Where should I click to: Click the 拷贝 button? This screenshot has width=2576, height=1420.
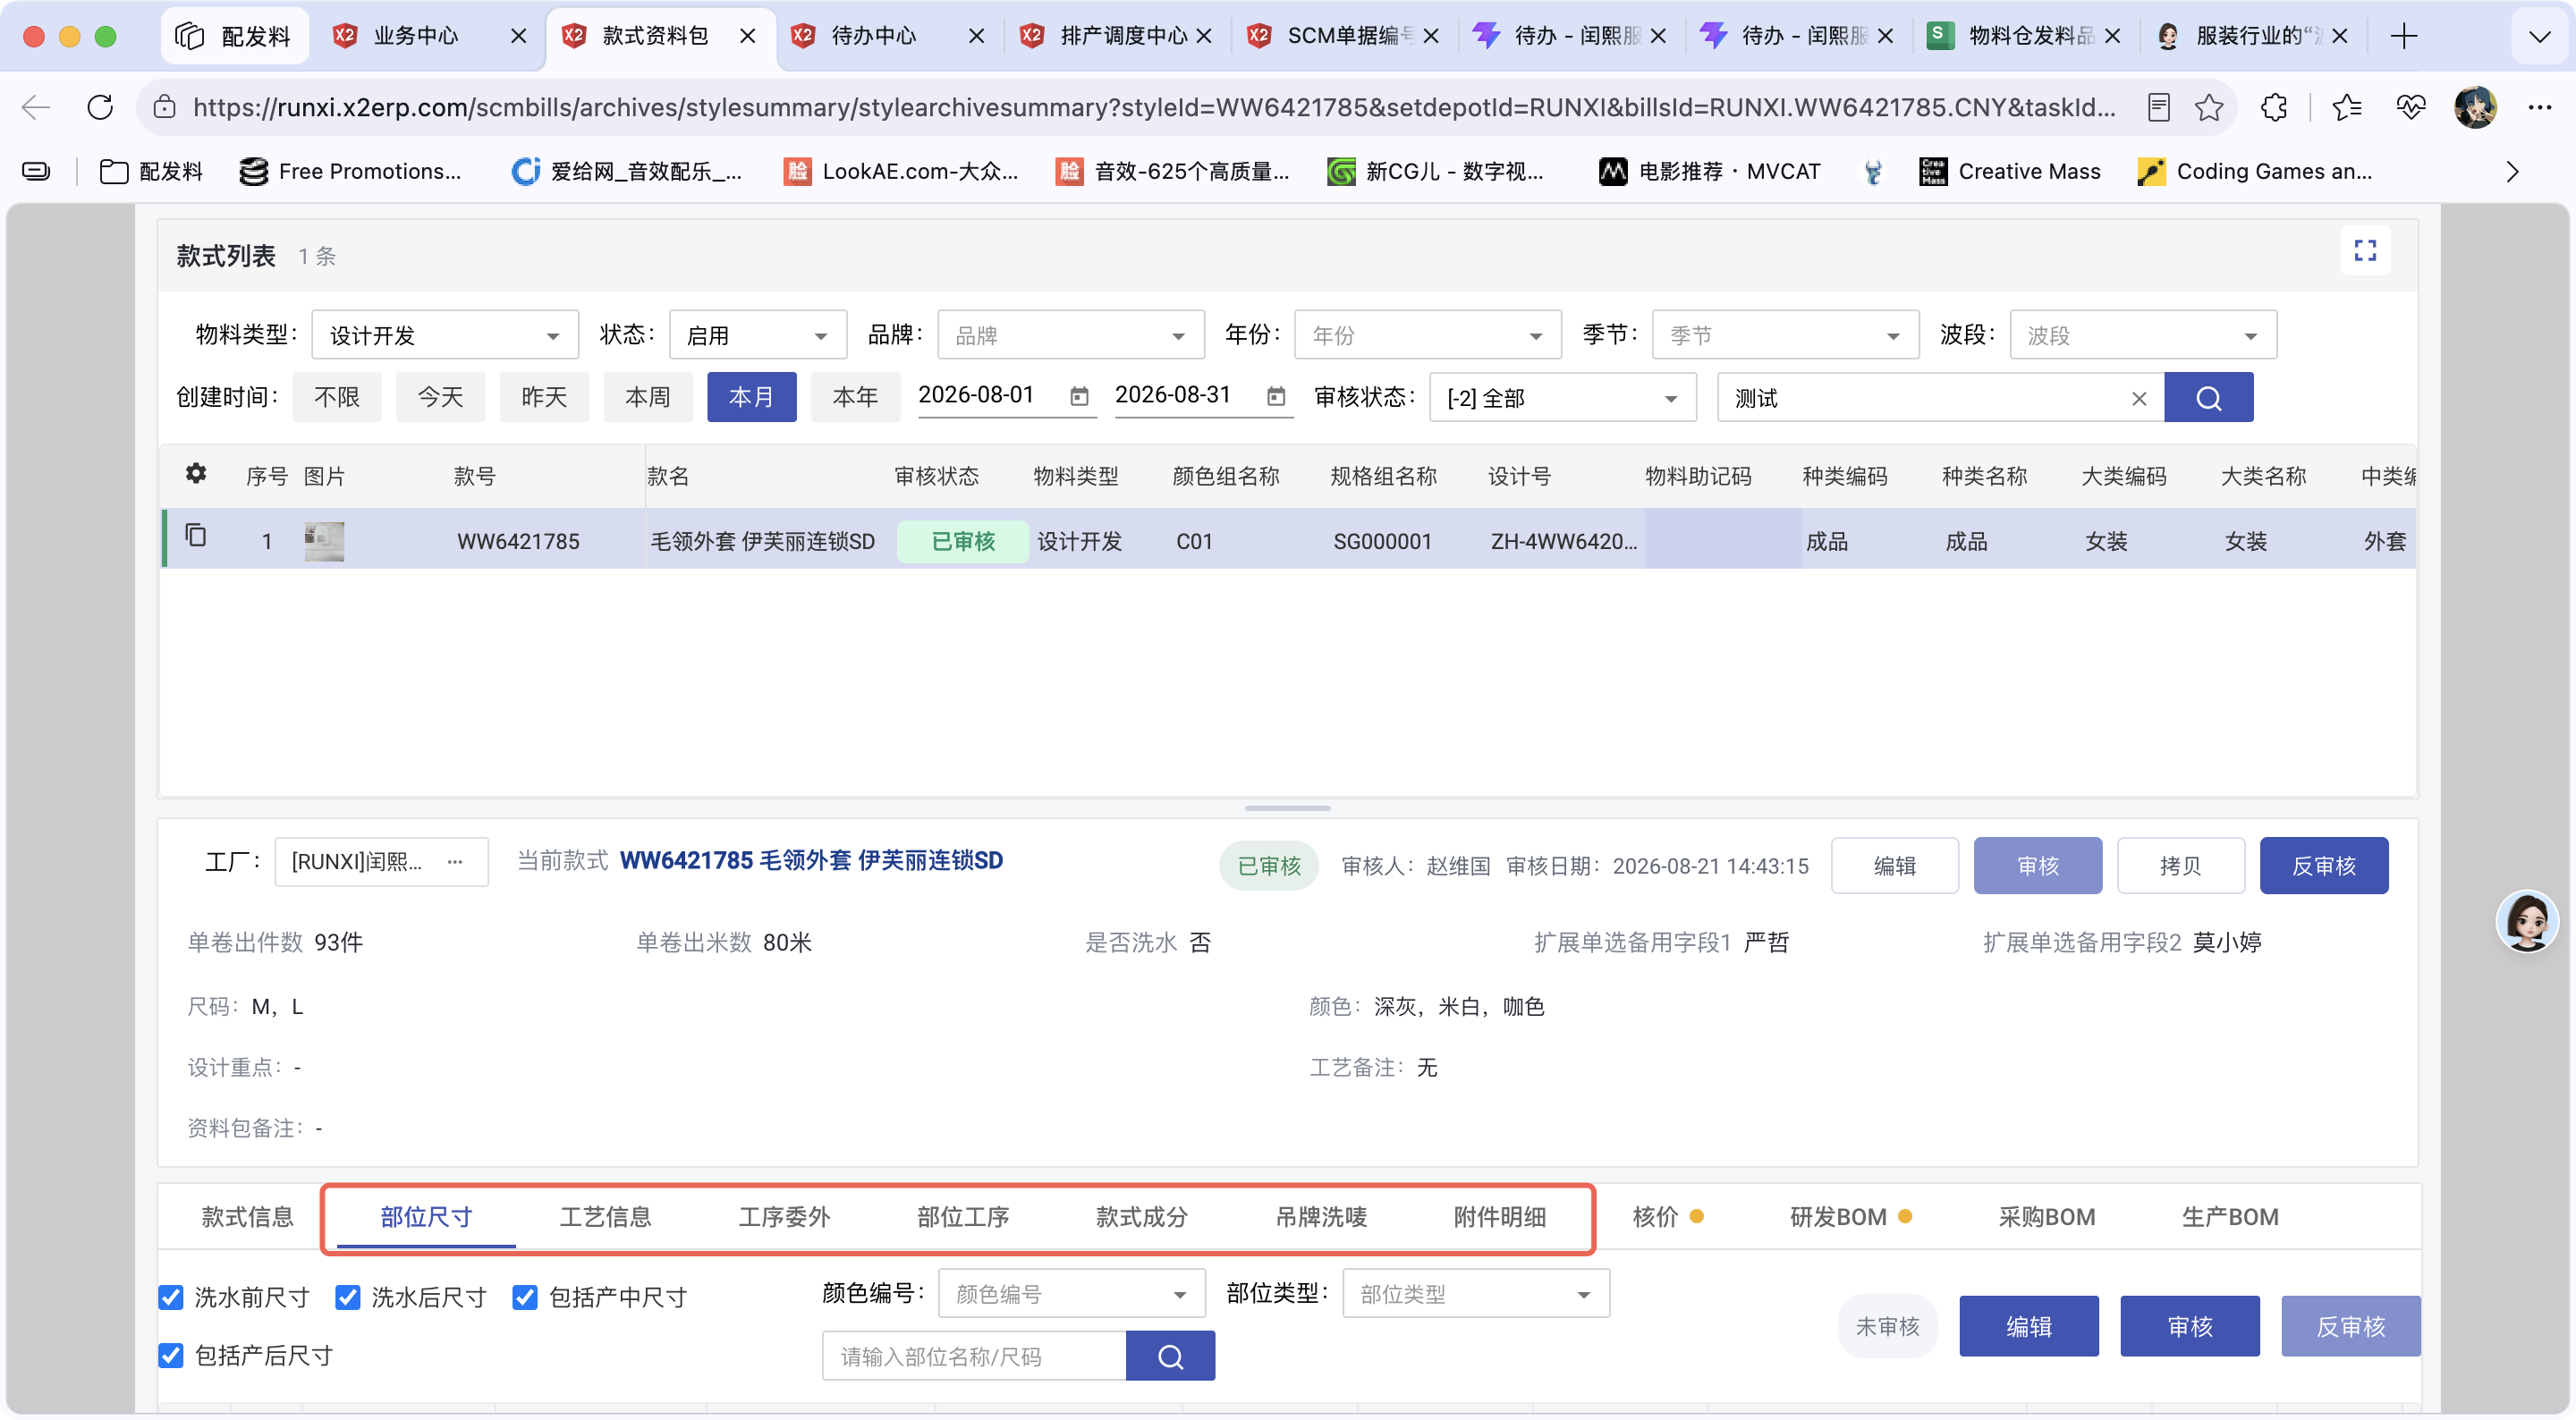coord(2181,866)
